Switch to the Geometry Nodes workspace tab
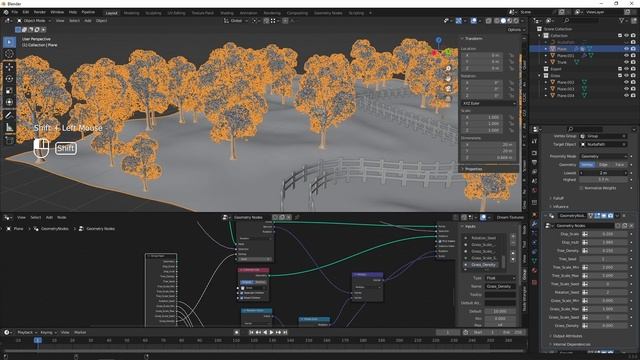This screenshot has width=640, height=360. (x=328, y=13)
